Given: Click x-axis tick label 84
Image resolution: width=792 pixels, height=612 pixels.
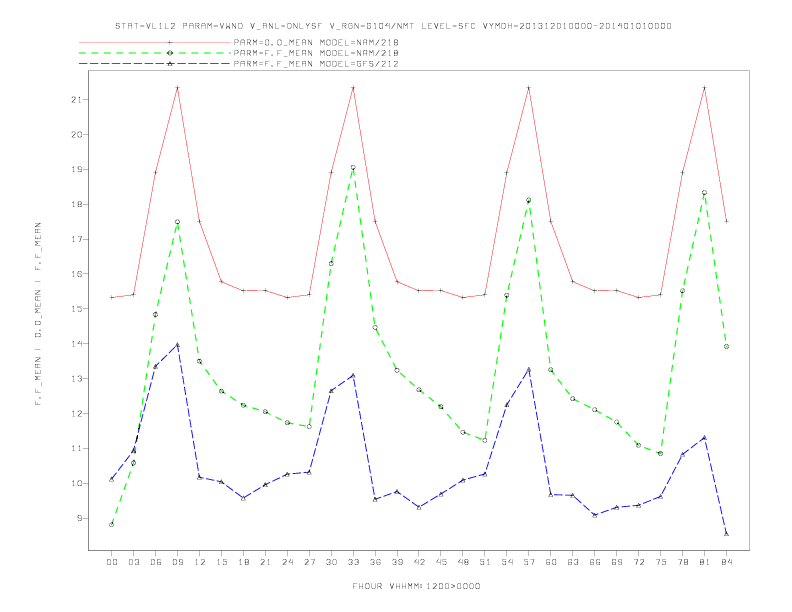Looking at the screenshot, I should coord(726,562).
